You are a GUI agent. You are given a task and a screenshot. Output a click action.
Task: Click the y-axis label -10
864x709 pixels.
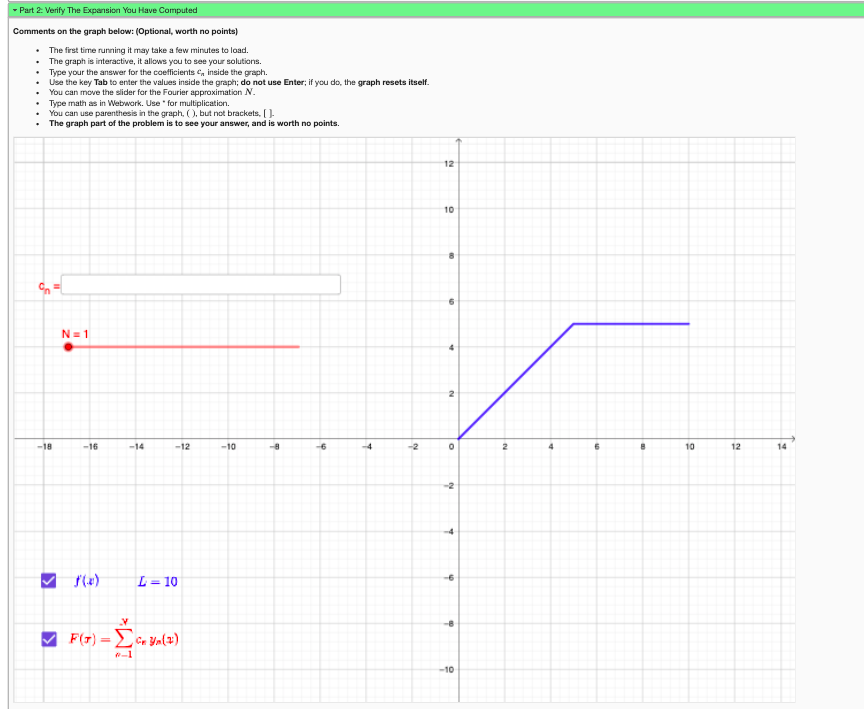pyautogui.click(x=447, y=670)
